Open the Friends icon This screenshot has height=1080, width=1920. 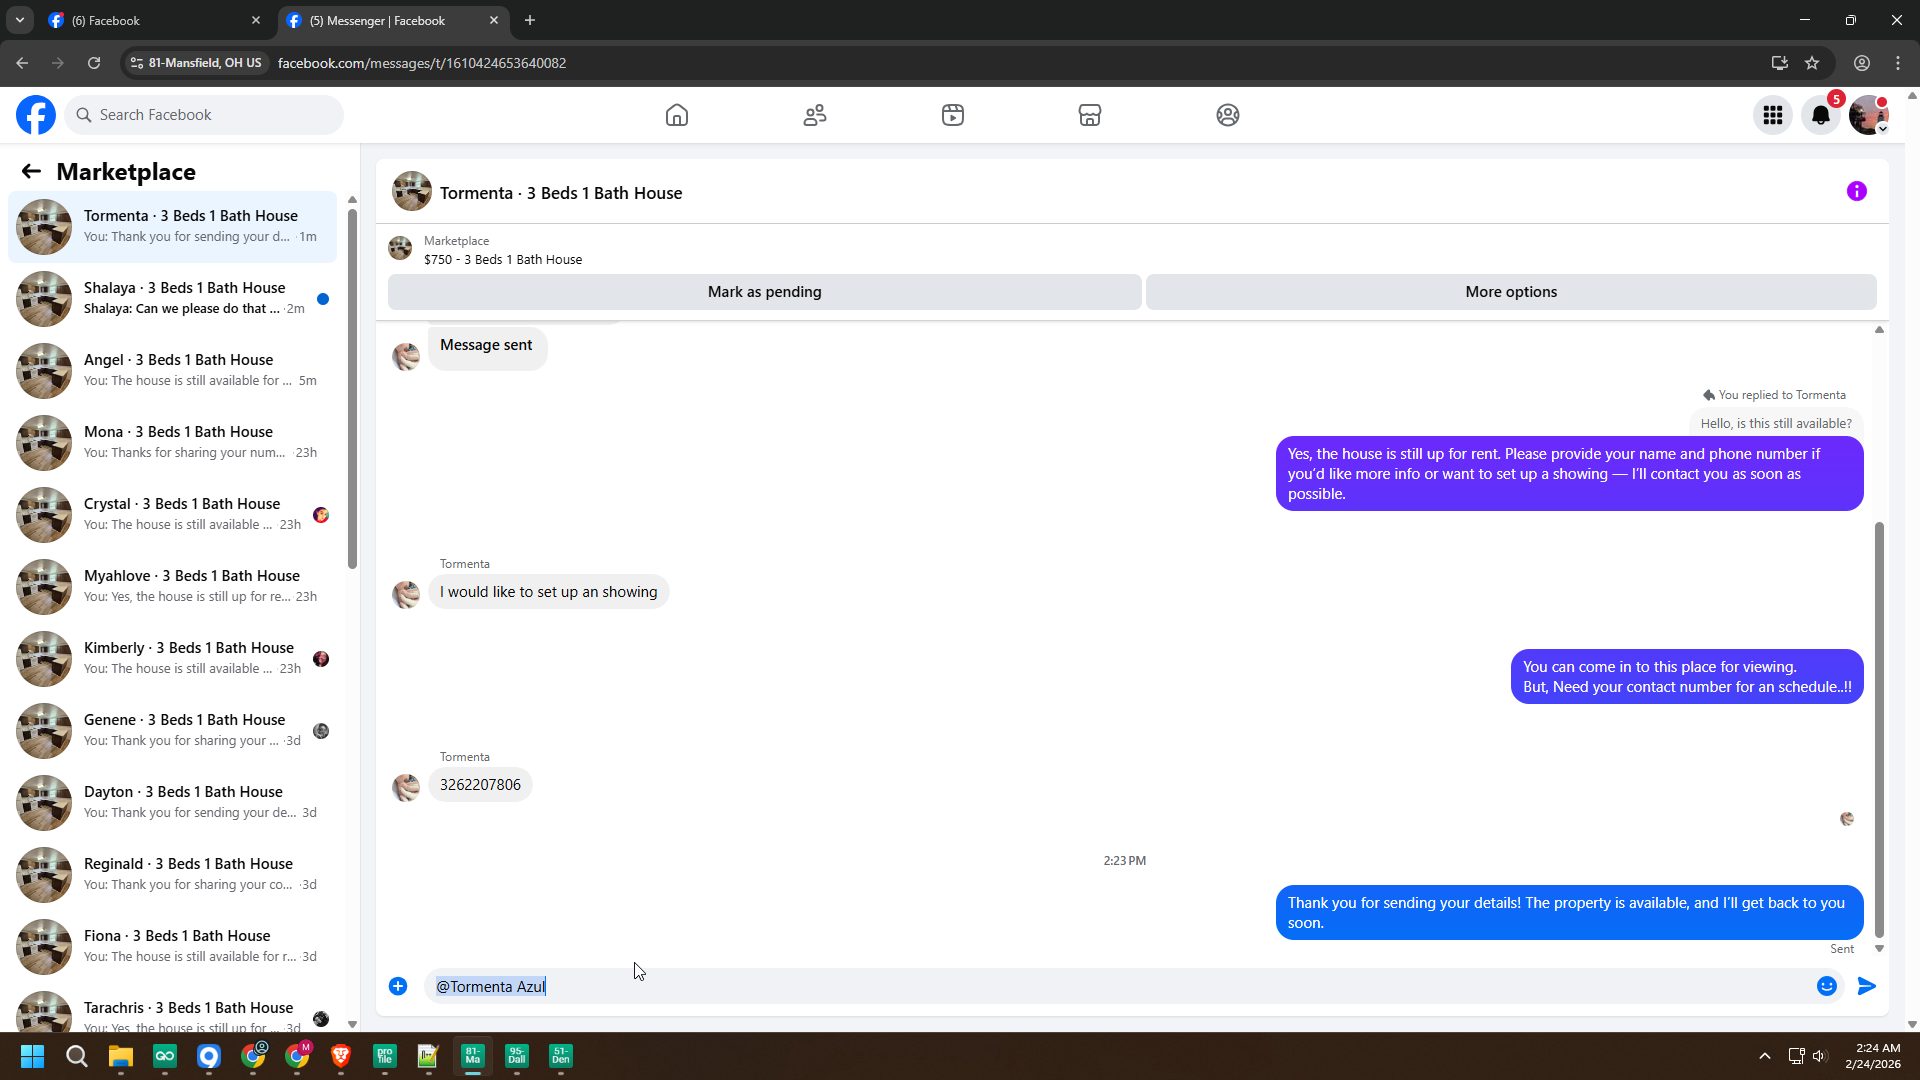pos(815,115)
